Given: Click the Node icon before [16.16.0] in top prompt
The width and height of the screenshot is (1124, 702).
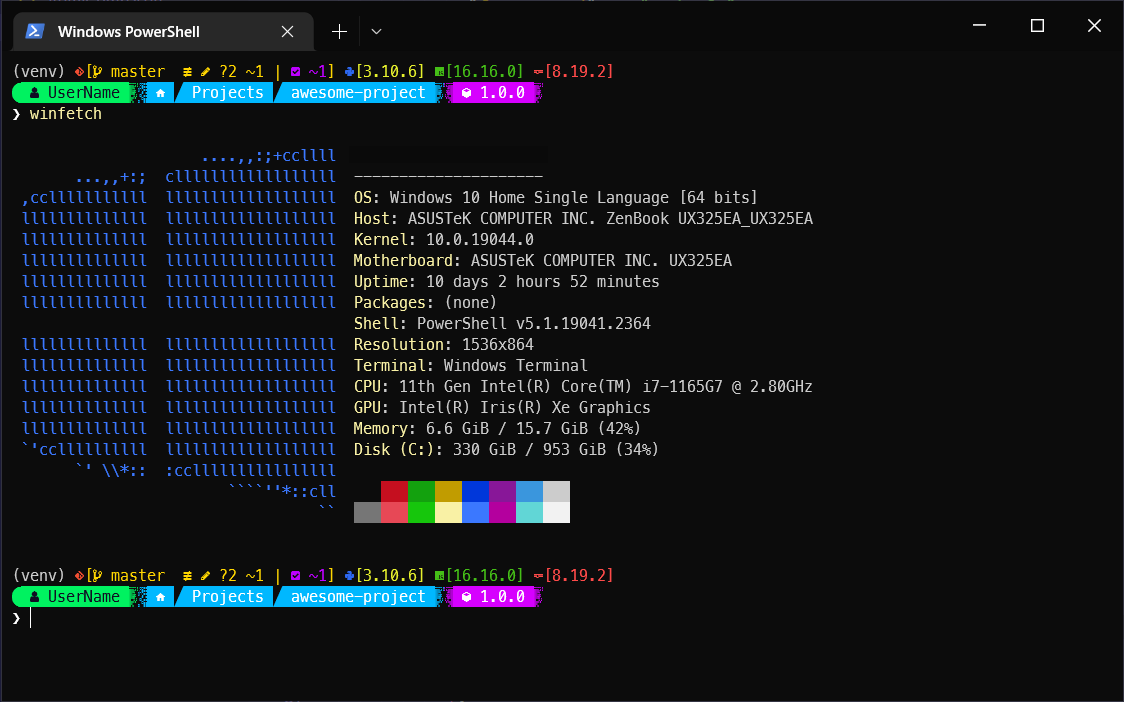Looking at the screenshot, I should [439, 72].
